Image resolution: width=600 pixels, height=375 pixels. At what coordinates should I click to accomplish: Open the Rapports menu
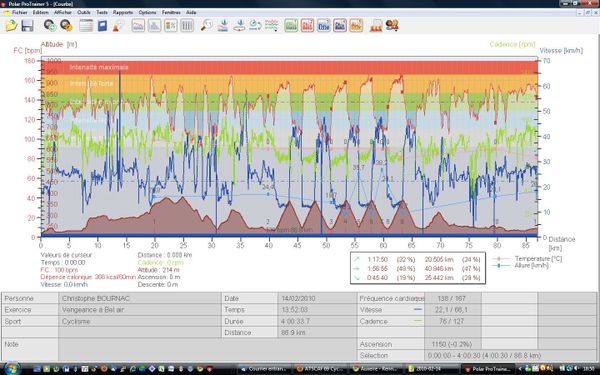pyautogui.click(x=123, y=12)
